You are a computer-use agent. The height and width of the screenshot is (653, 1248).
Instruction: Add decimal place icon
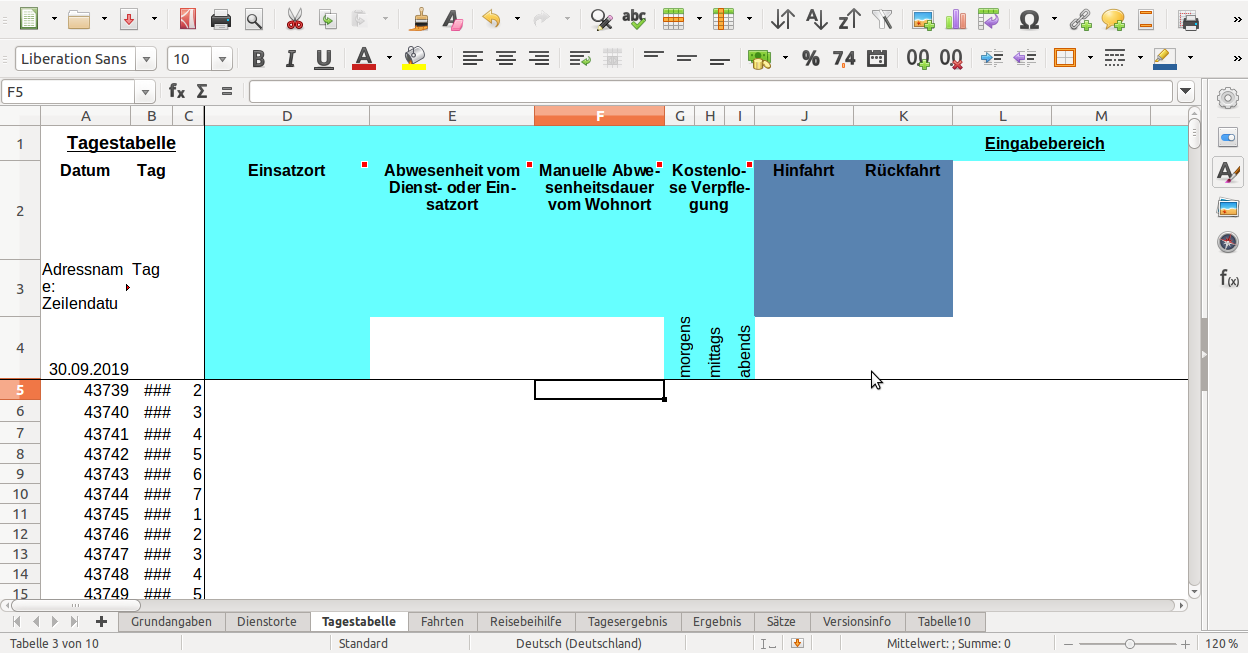click(918, 59)
